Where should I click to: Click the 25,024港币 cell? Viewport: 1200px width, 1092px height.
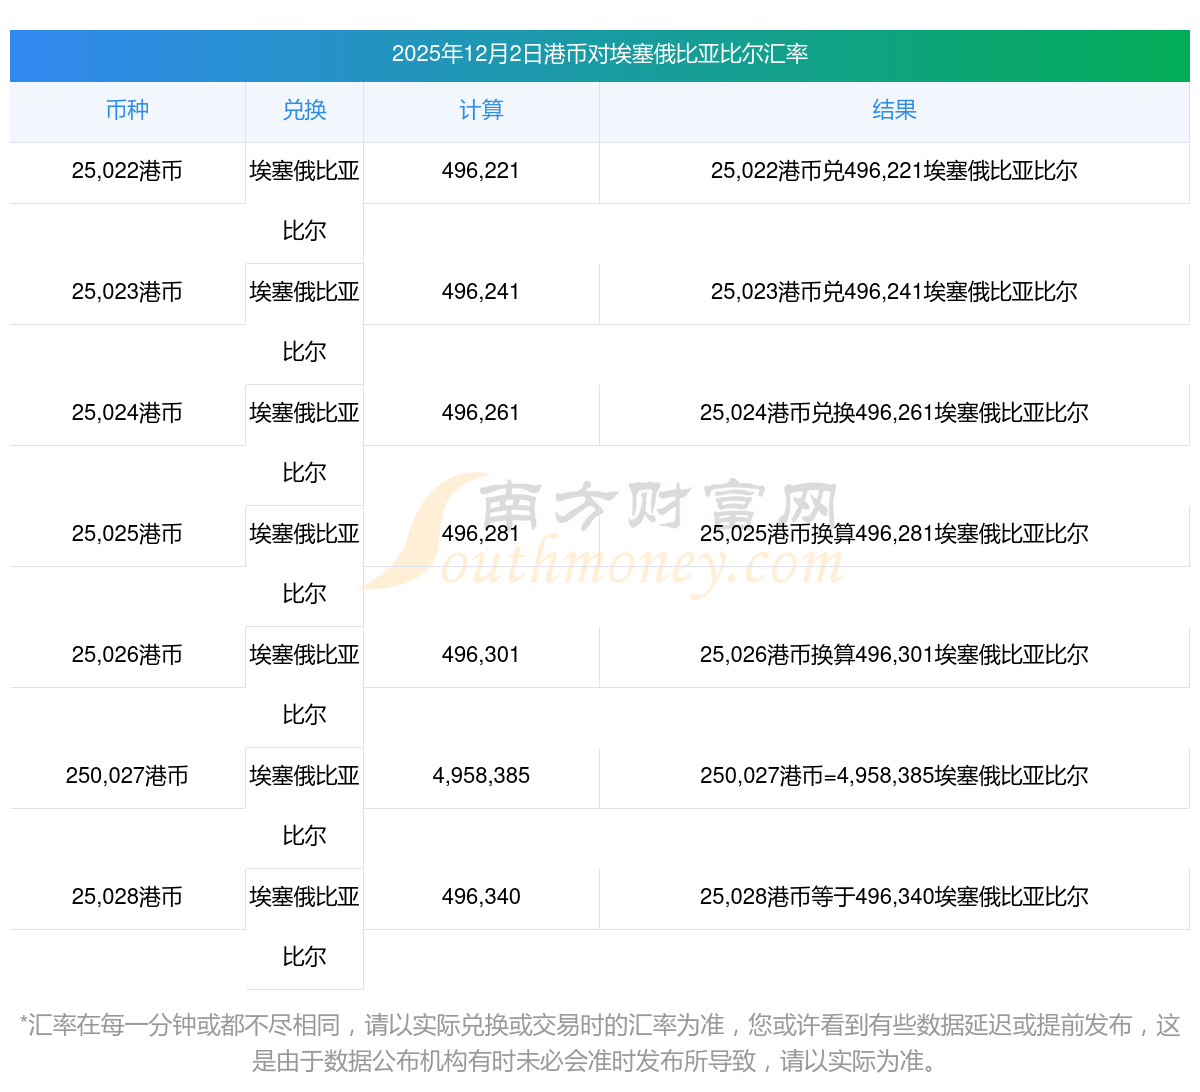pyautogui.click(x=127, y=414)
